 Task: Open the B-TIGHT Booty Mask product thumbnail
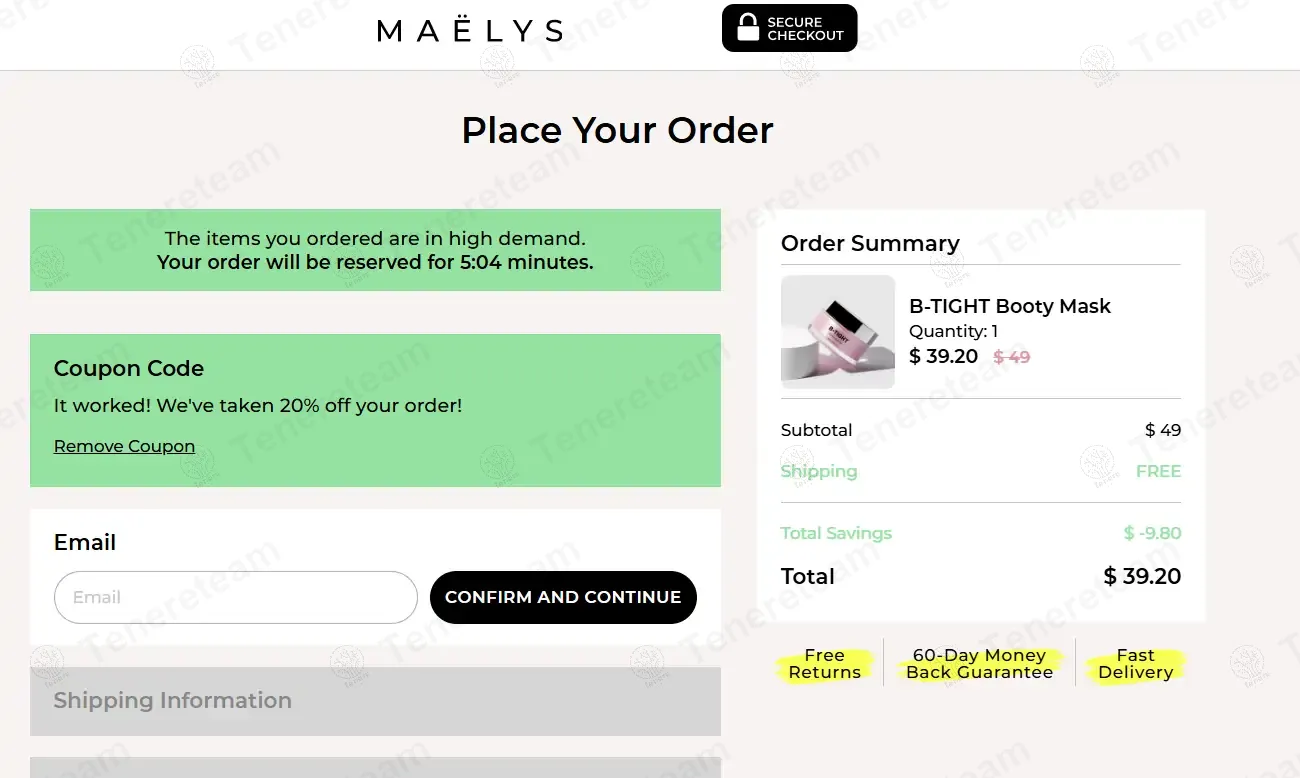(x=837, y=332)
